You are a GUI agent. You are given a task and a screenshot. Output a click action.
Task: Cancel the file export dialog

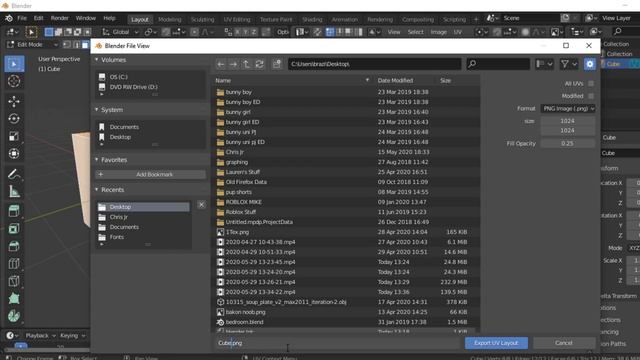pos(564,343)
